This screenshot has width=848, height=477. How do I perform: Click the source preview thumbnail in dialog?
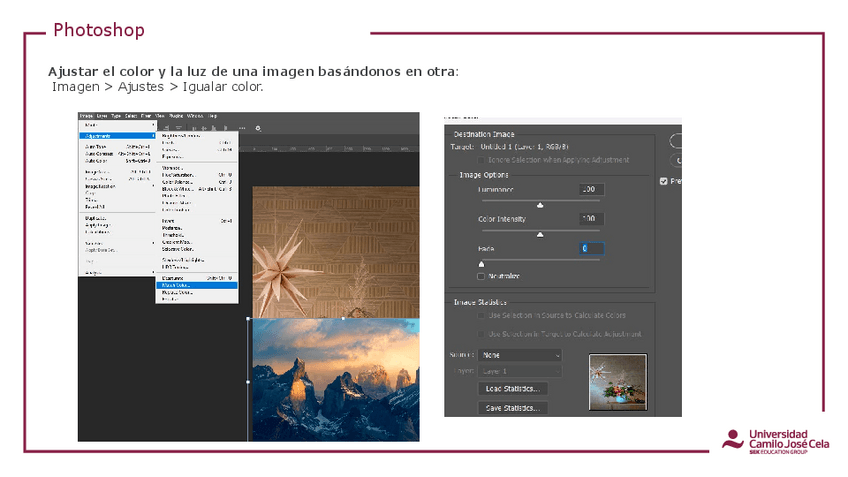[x=618, y=382]
